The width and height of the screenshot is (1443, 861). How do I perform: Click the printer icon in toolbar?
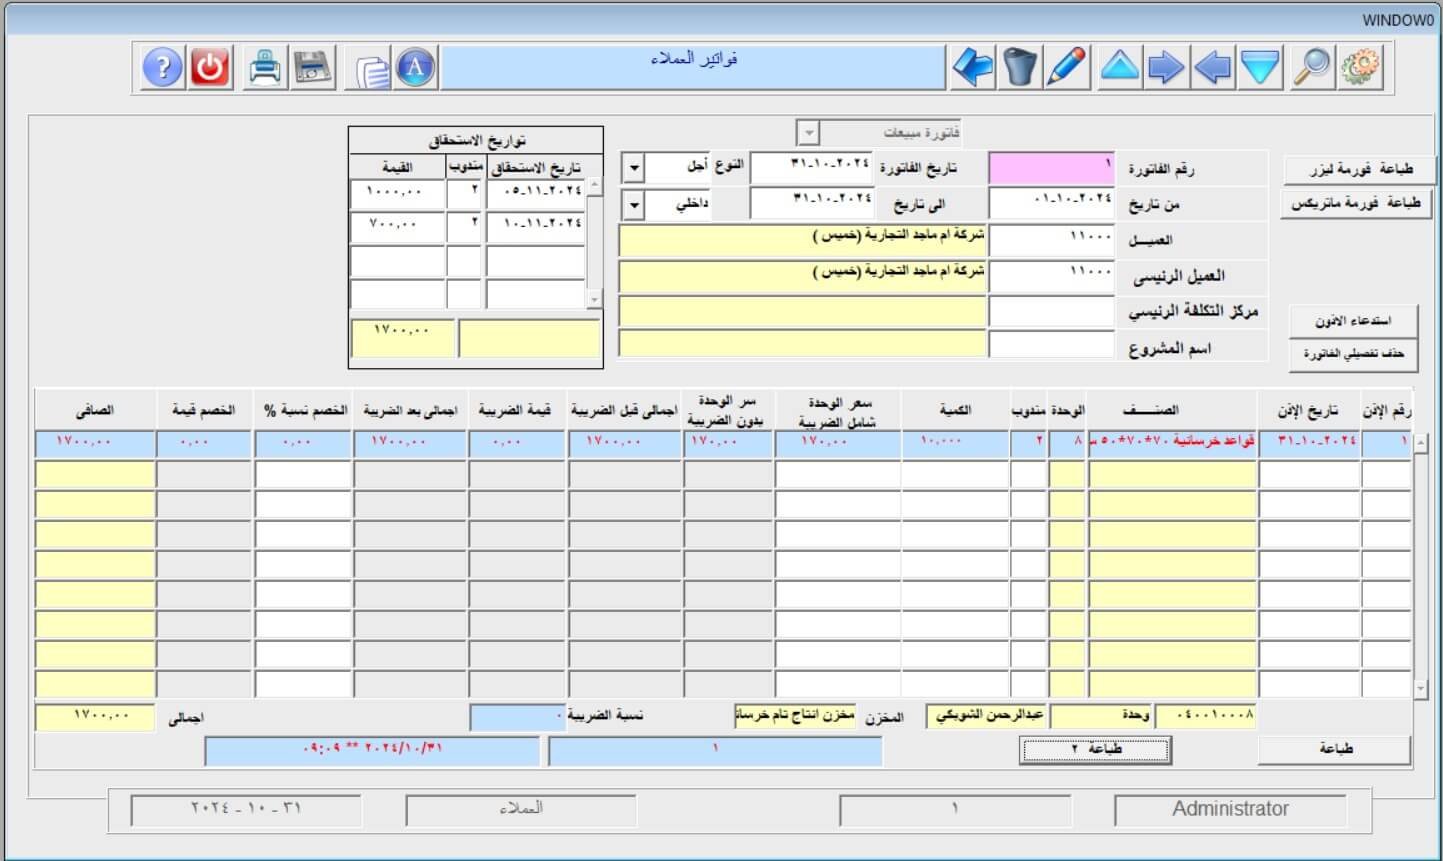pos(265,68)
